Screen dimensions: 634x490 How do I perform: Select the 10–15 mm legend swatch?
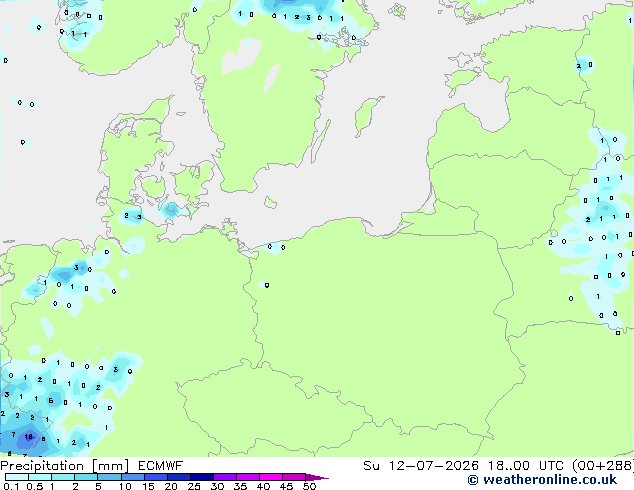coord(132,477)
